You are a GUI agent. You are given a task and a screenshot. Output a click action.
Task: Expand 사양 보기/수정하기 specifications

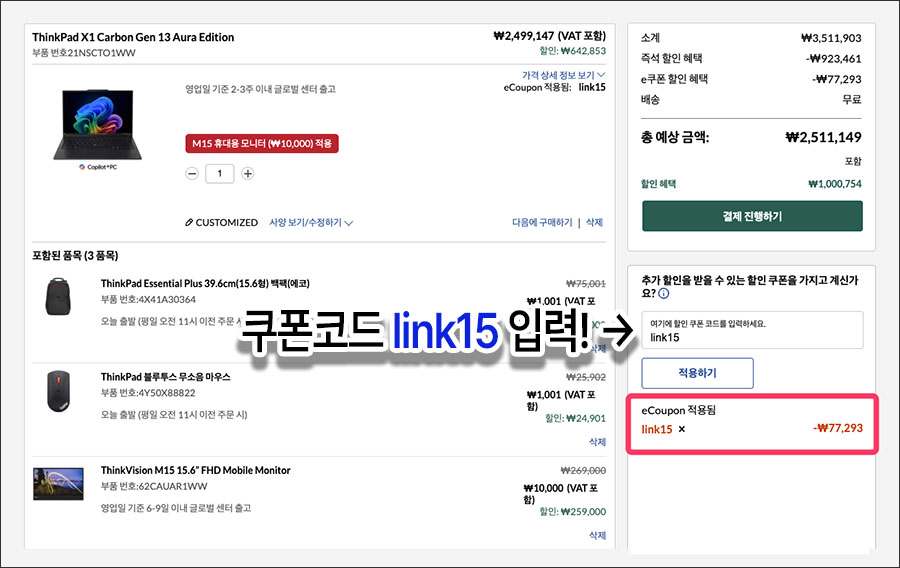[x=311, y=223]
